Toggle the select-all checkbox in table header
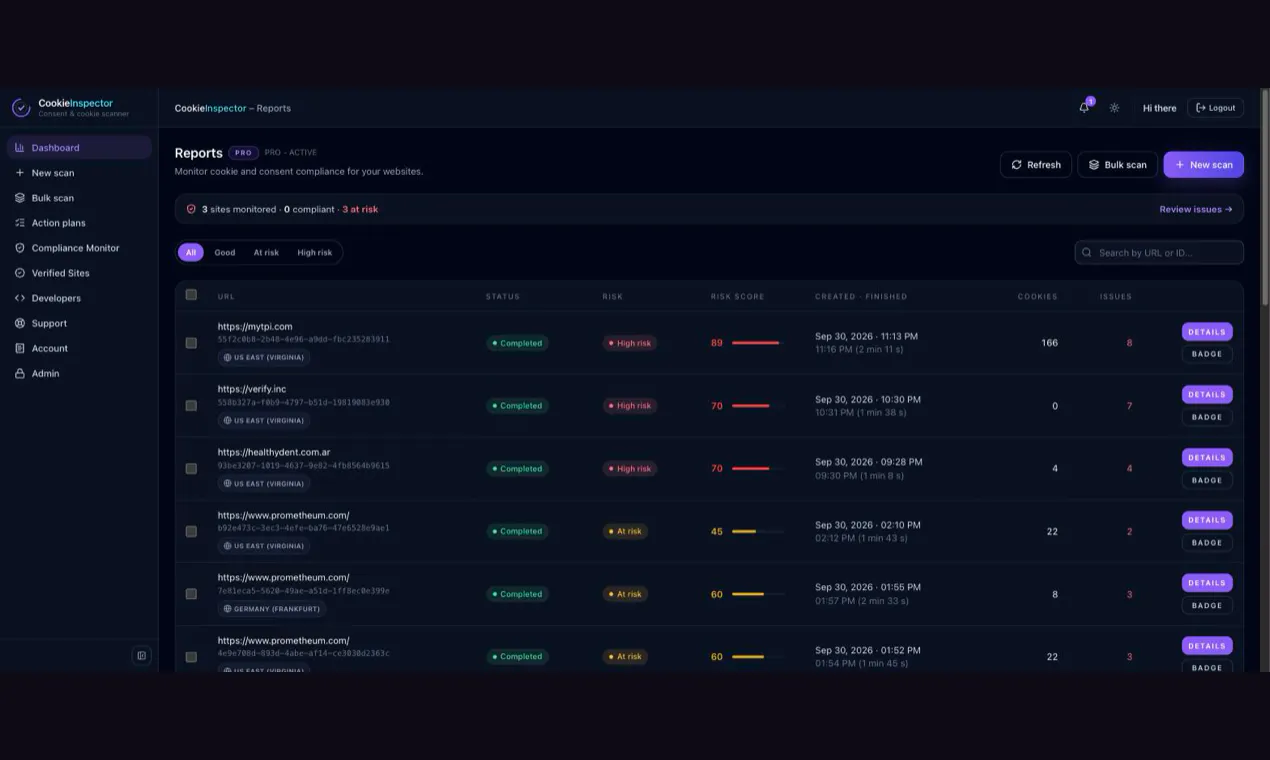This screenshot has width=1270, height=760. pos(191,295)
